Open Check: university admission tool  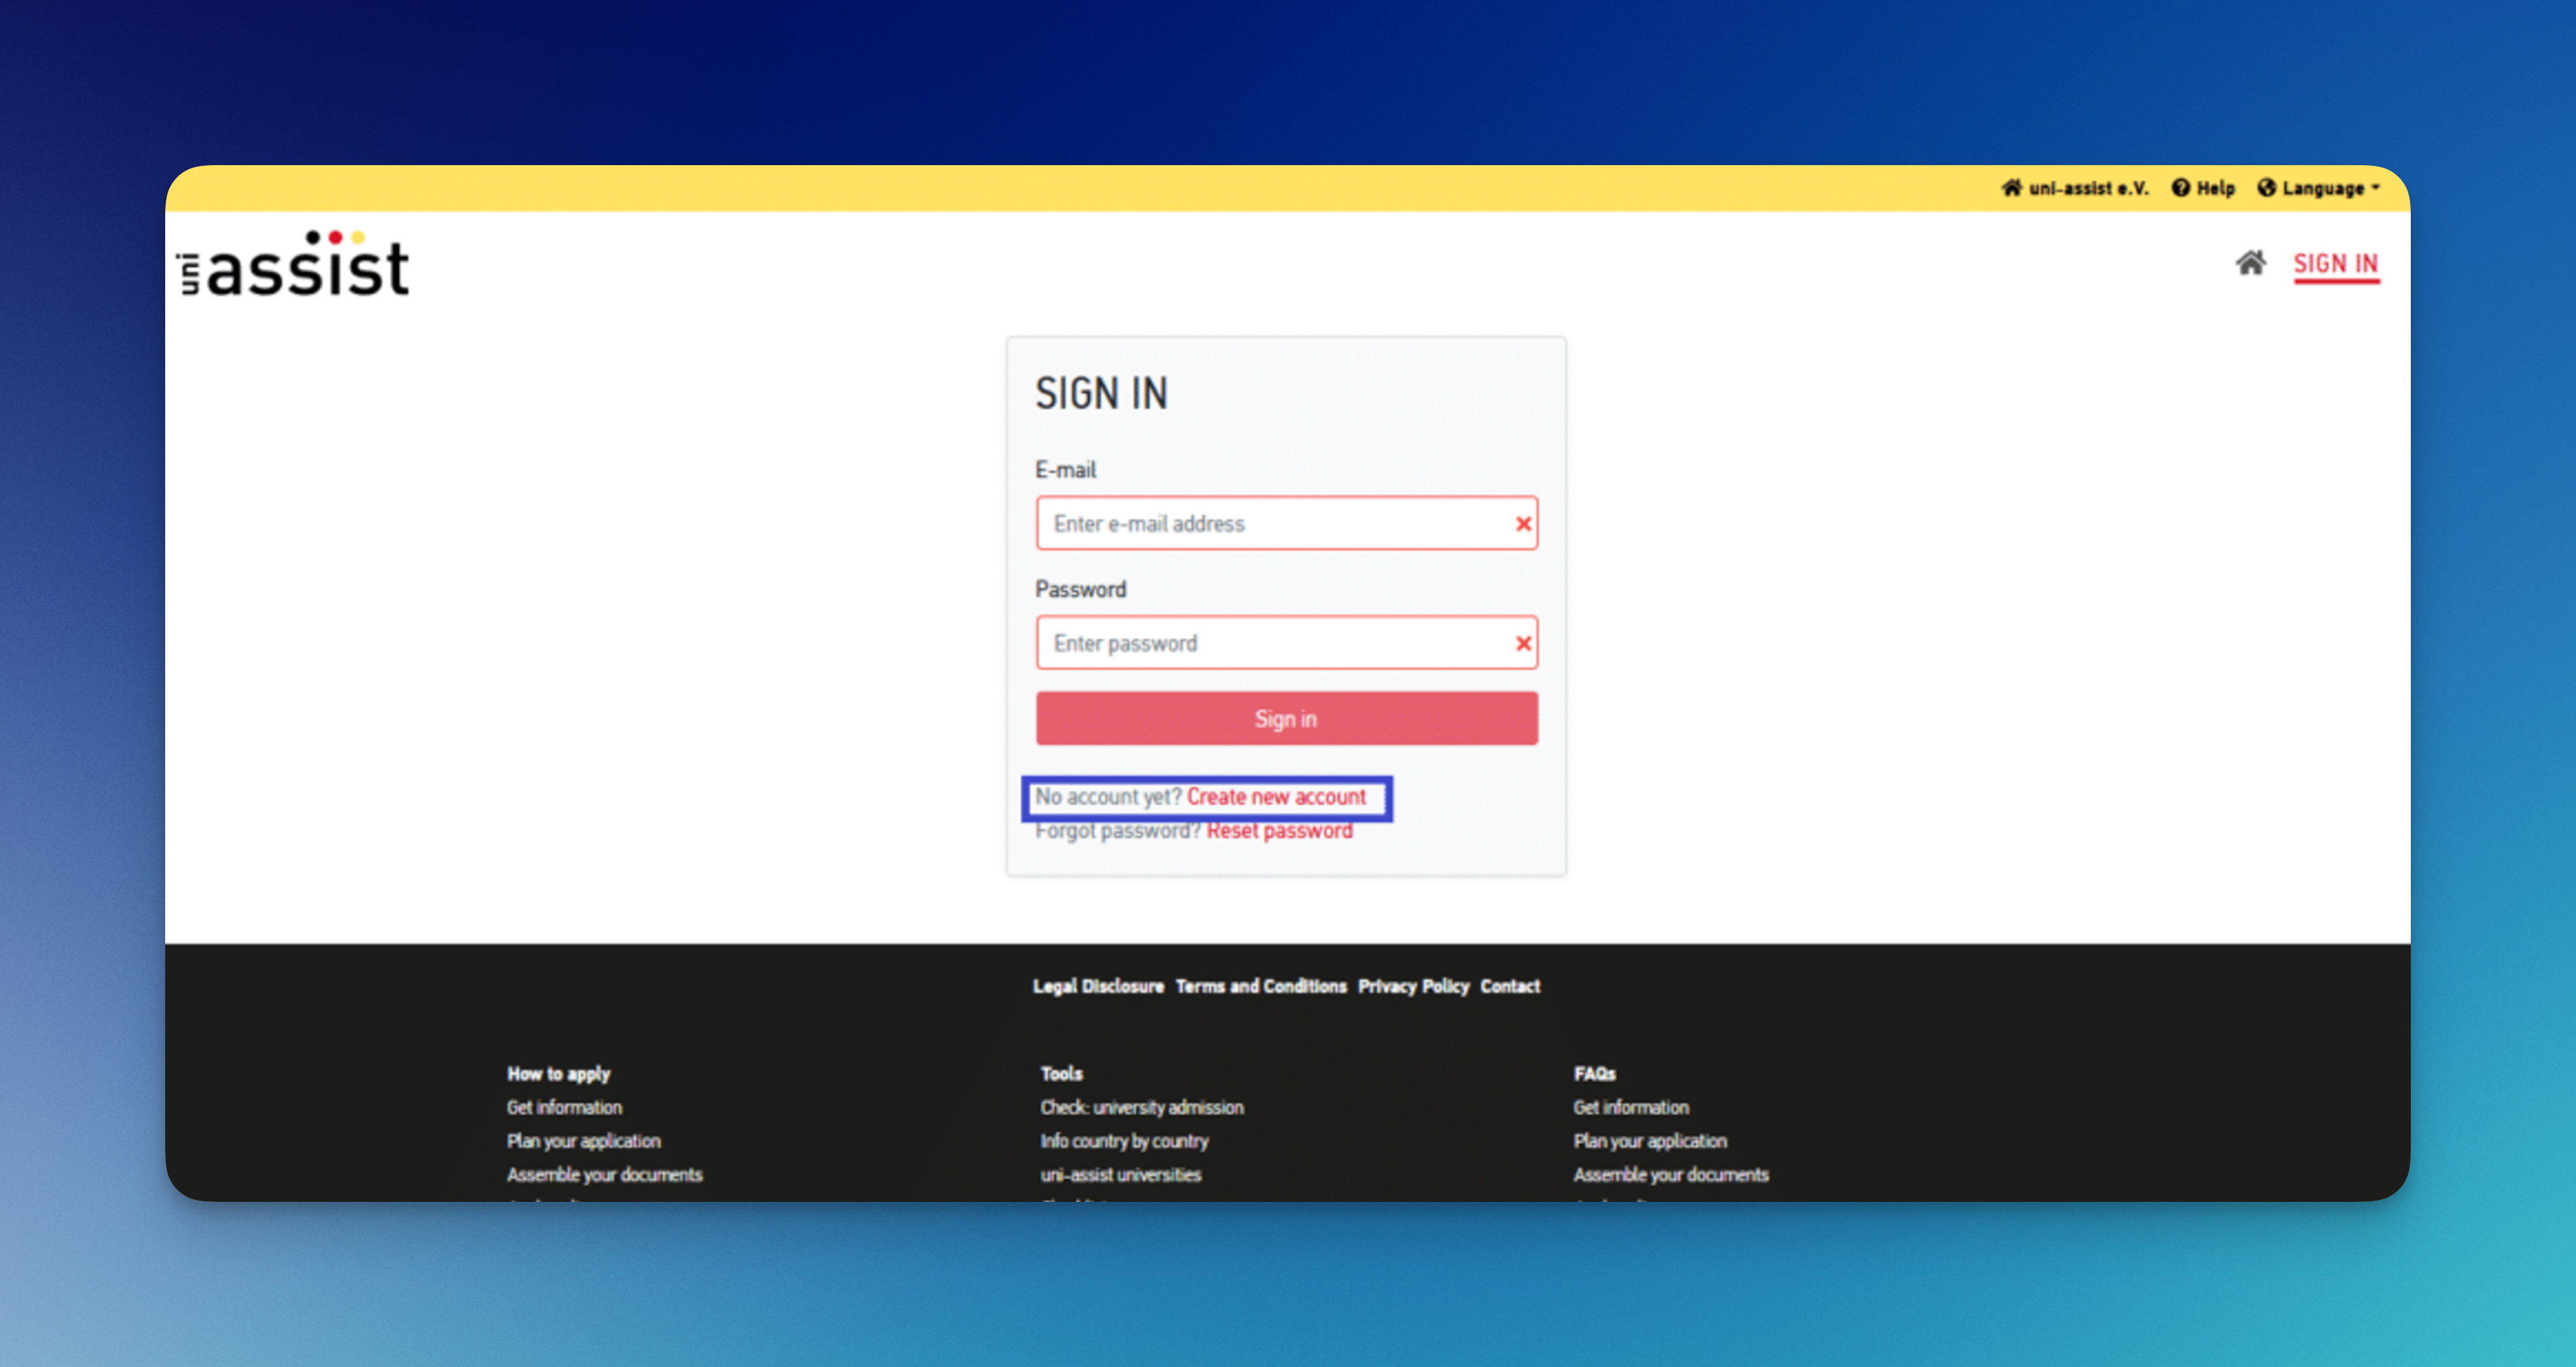click(1141, 1107)
